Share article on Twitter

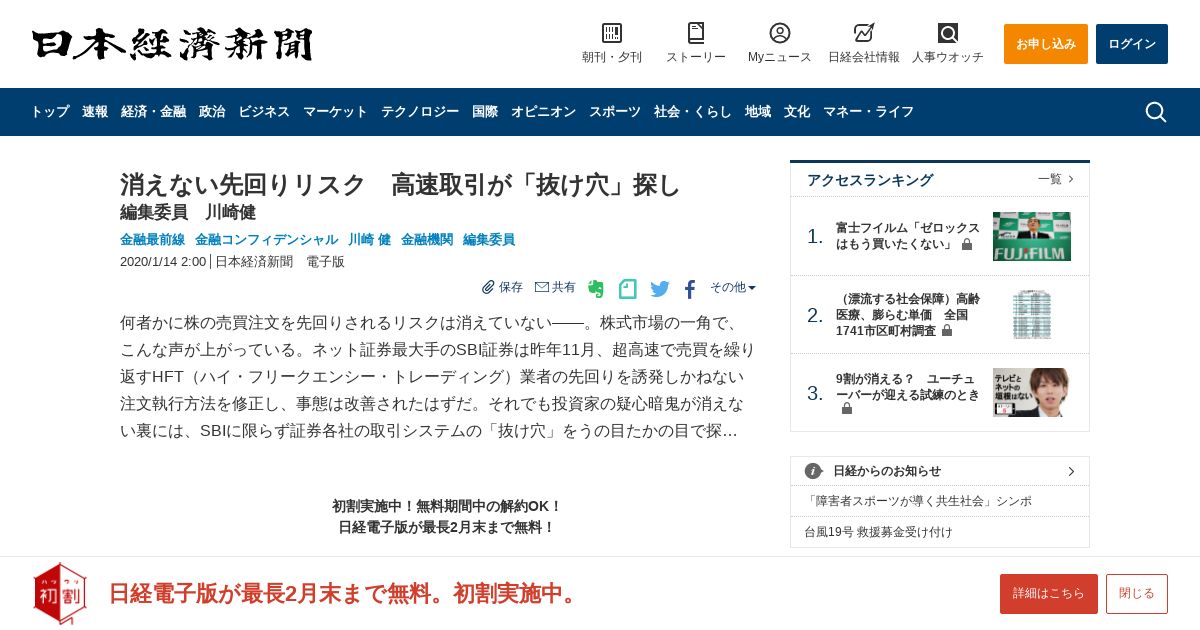pyautogui.click(x=660, y=289)
